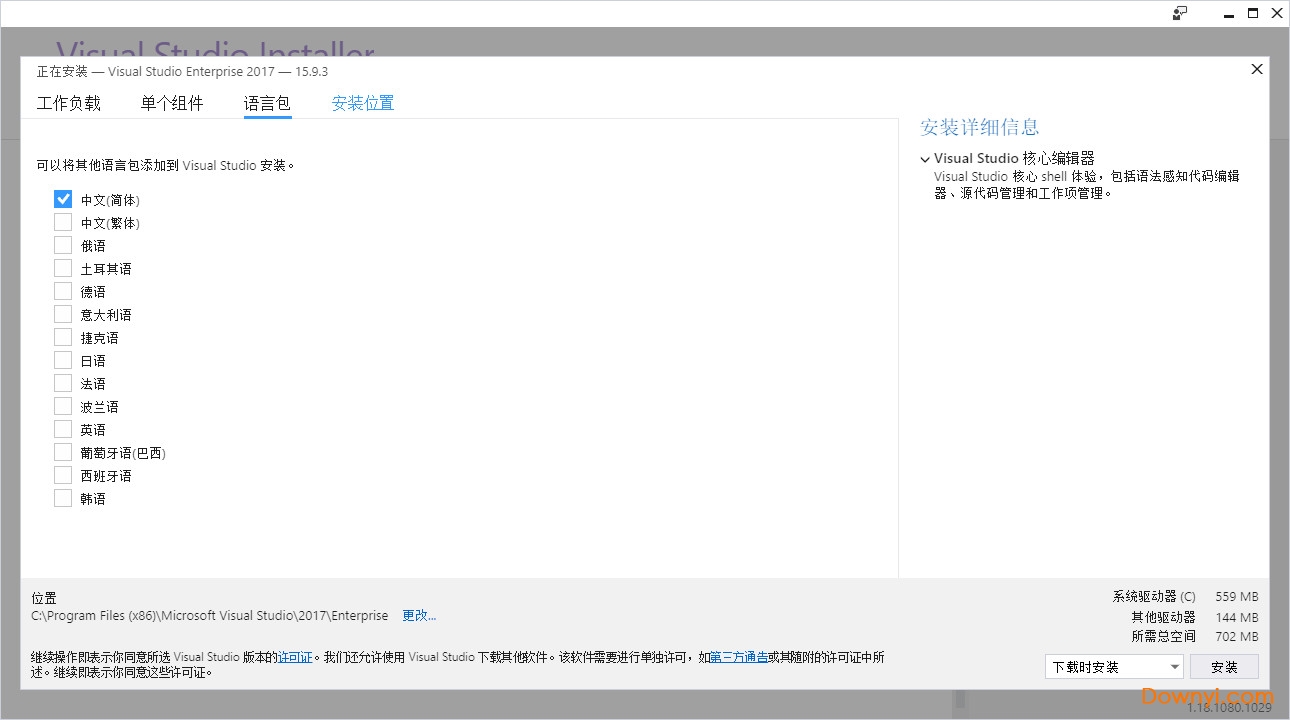Collapse the Visual Studio 核心编辑器 section
This screenshot has height=720, width=1290.
tap(925, 158)
